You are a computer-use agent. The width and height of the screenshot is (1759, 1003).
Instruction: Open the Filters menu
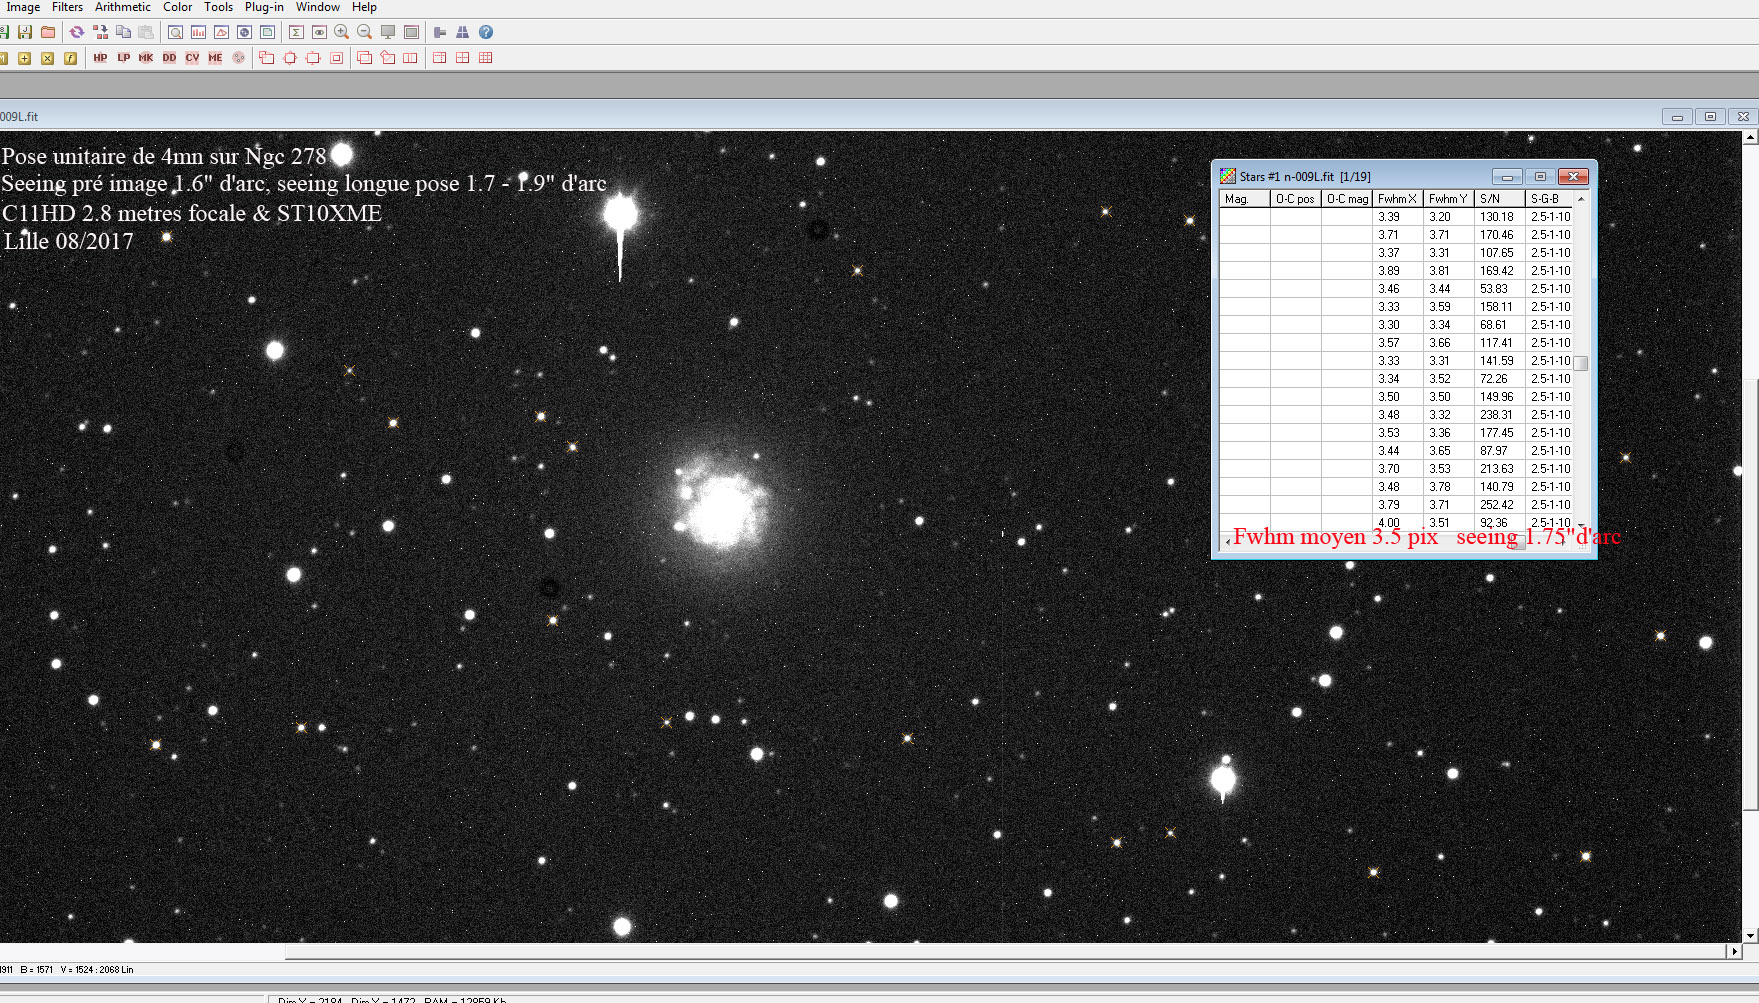point(67,7)
